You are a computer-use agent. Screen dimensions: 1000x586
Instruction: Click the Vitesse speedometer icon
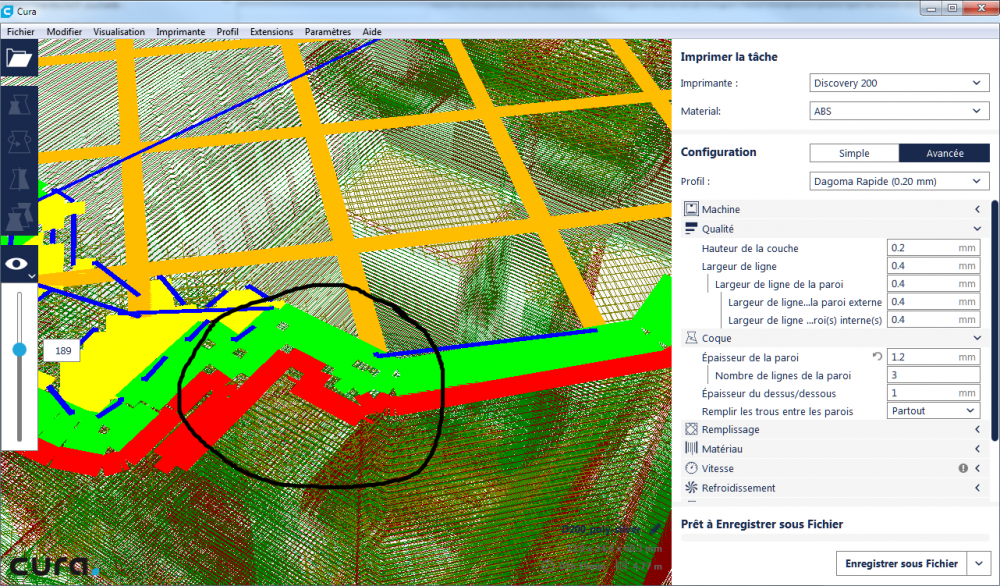[x=691, y=468]
